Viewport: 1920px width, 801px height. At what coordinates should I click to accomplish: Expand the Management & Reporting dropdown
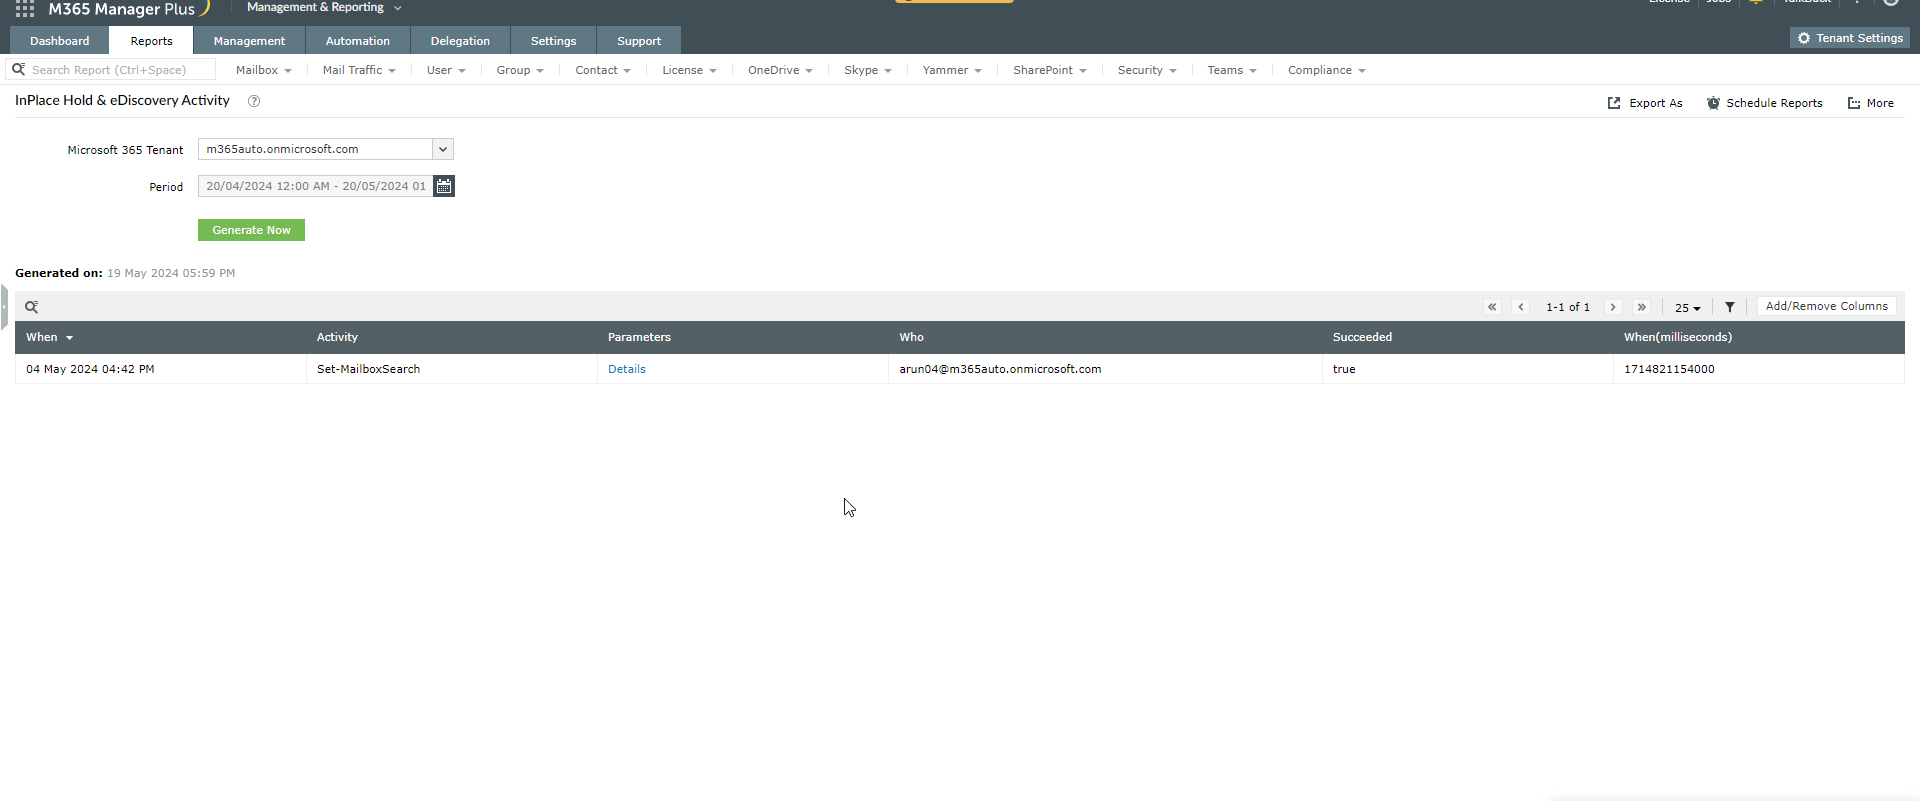(324, 8)
